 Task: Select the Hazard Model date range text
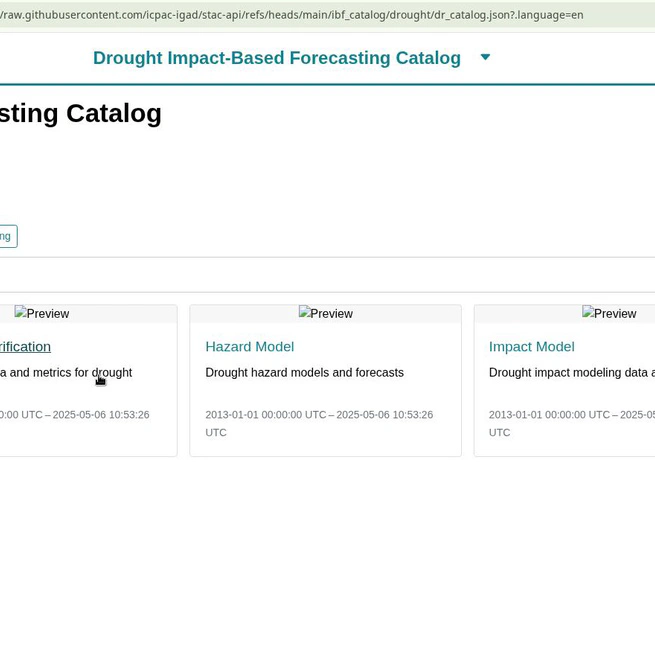point(319,423)
